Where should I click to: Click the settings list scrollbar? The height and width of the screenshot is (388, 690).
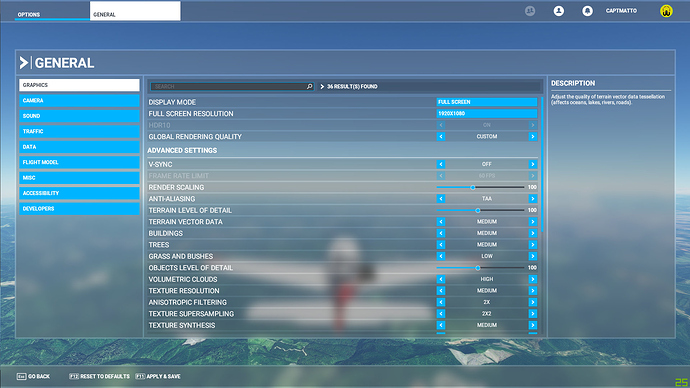click(542, 165)
